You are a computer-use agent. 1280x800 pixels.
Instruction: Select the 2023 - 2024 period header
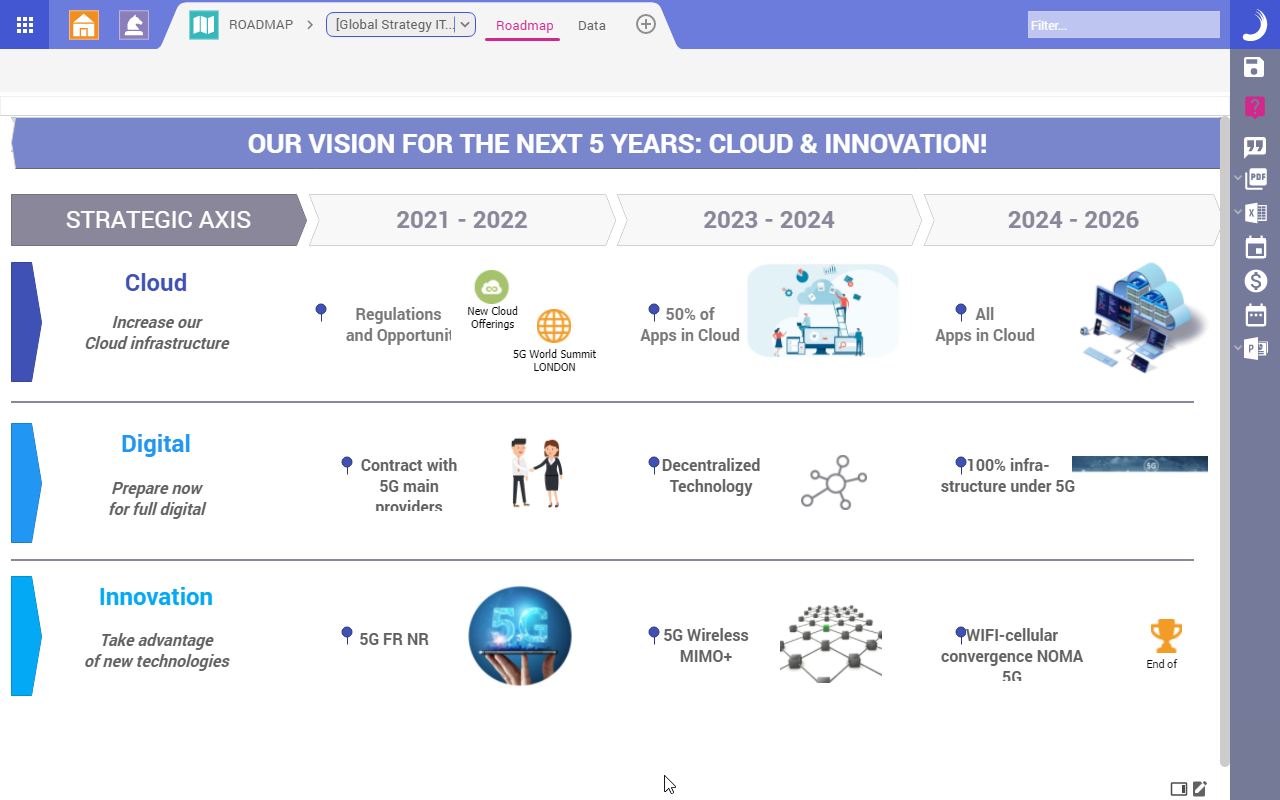(769, 220)
